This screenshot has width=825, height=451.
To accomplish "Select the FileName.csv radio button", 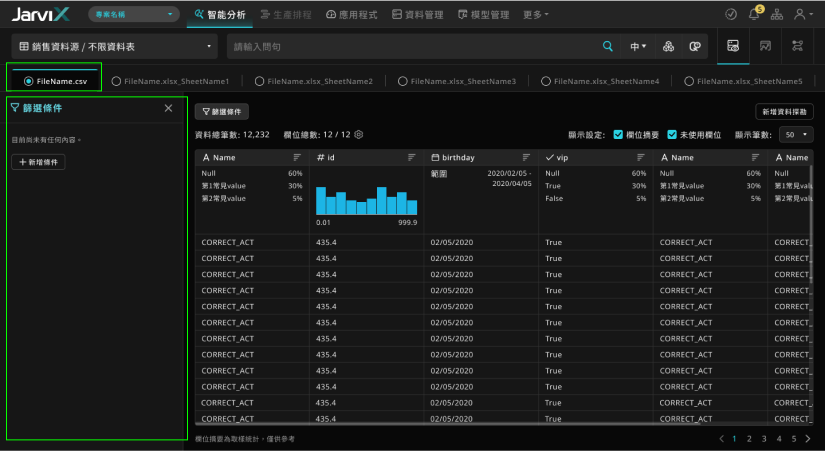I will pos(29,81).
